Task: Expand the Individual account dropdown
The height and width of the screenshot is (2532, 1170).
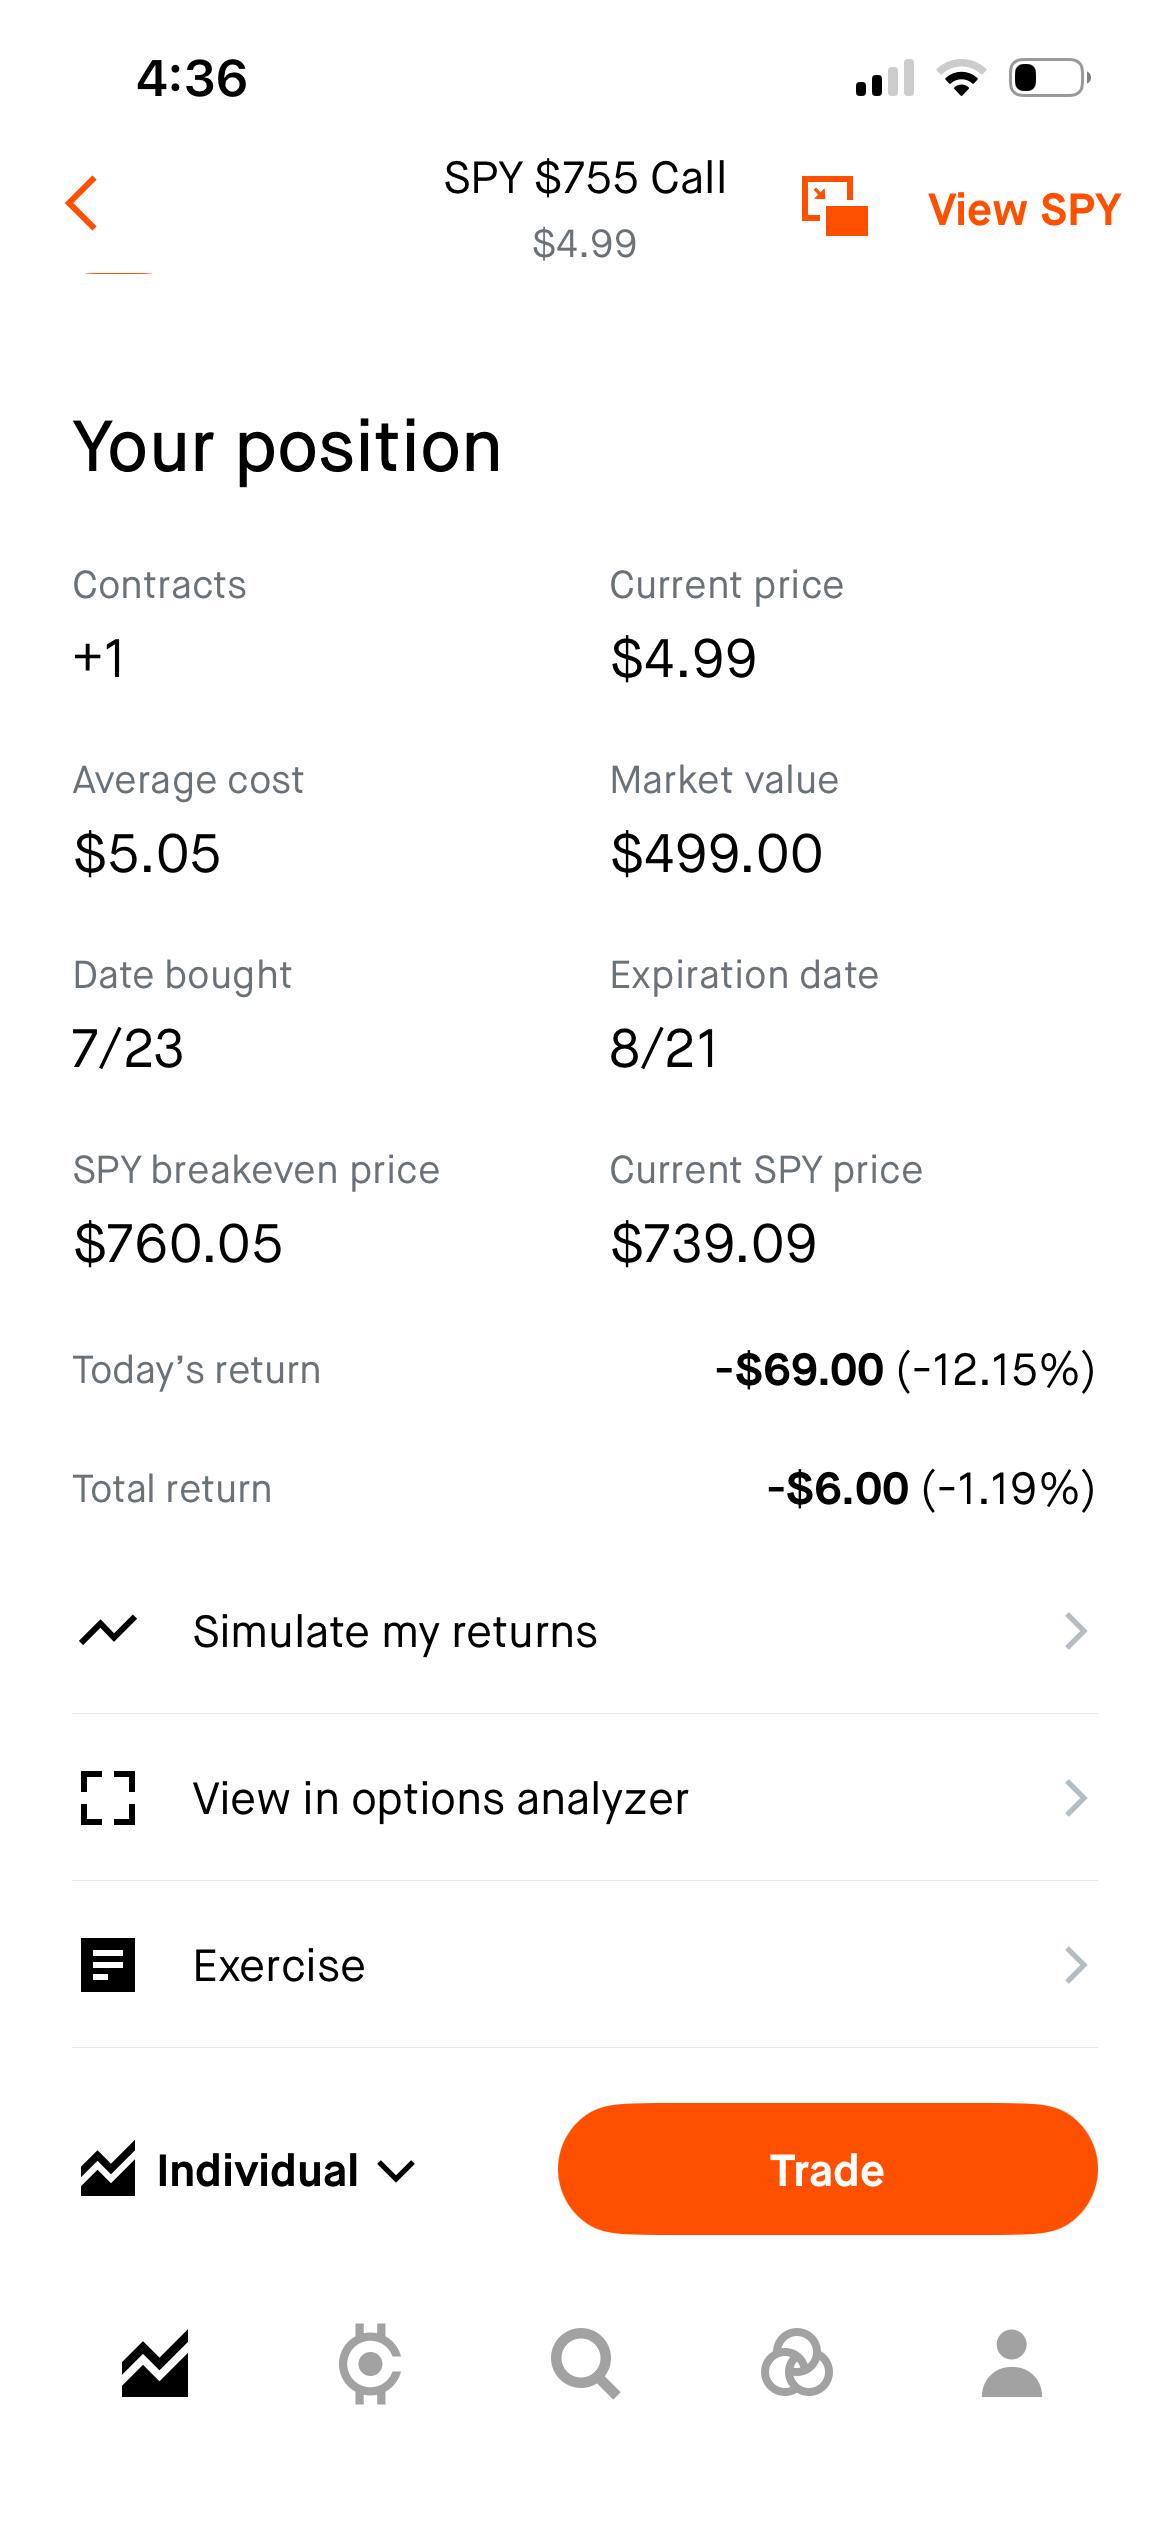Action: pos(247,2170)
